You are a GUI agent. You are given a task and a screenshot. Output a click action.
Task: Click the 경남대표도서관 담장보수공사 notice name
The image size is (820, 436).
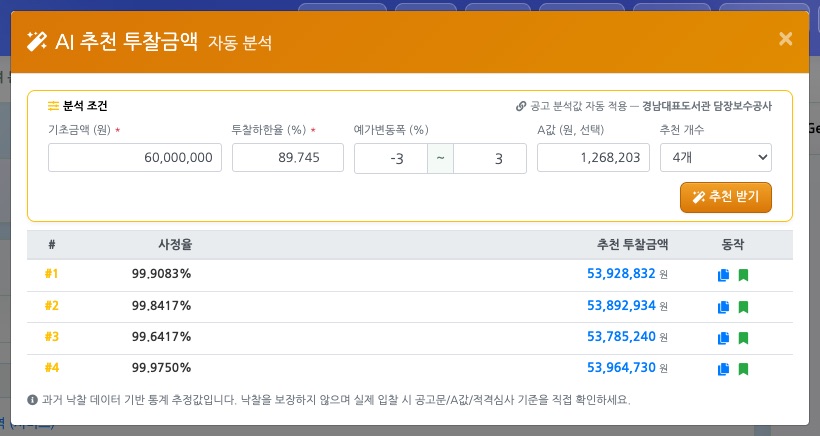coord(707,106)
